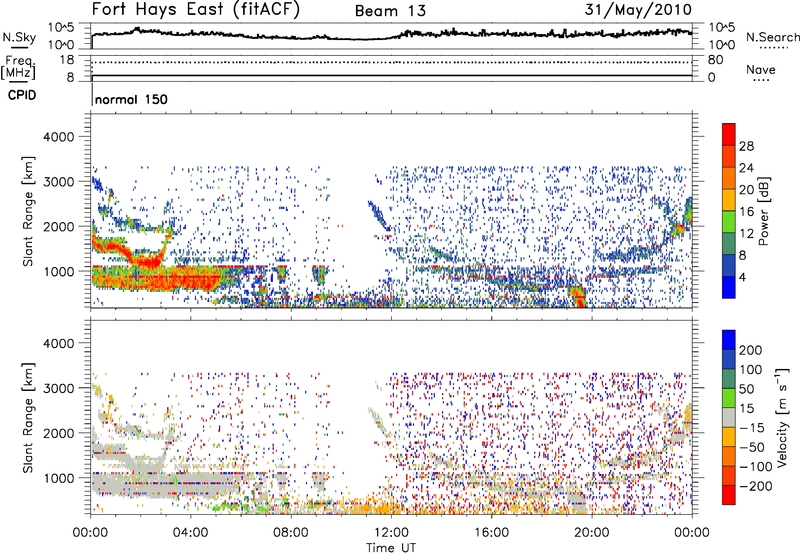Click the diagonal blue echo trace near 11:30
This screenshot has height=554, width=800.
379,216
